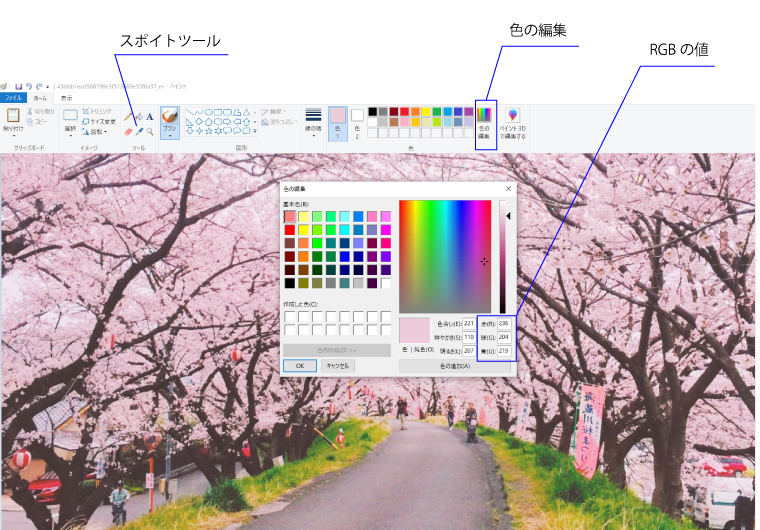The width and height of the screenshot is (760, 530).
Task: Click the キャンセル cancel button
Action: click(338, 366)
